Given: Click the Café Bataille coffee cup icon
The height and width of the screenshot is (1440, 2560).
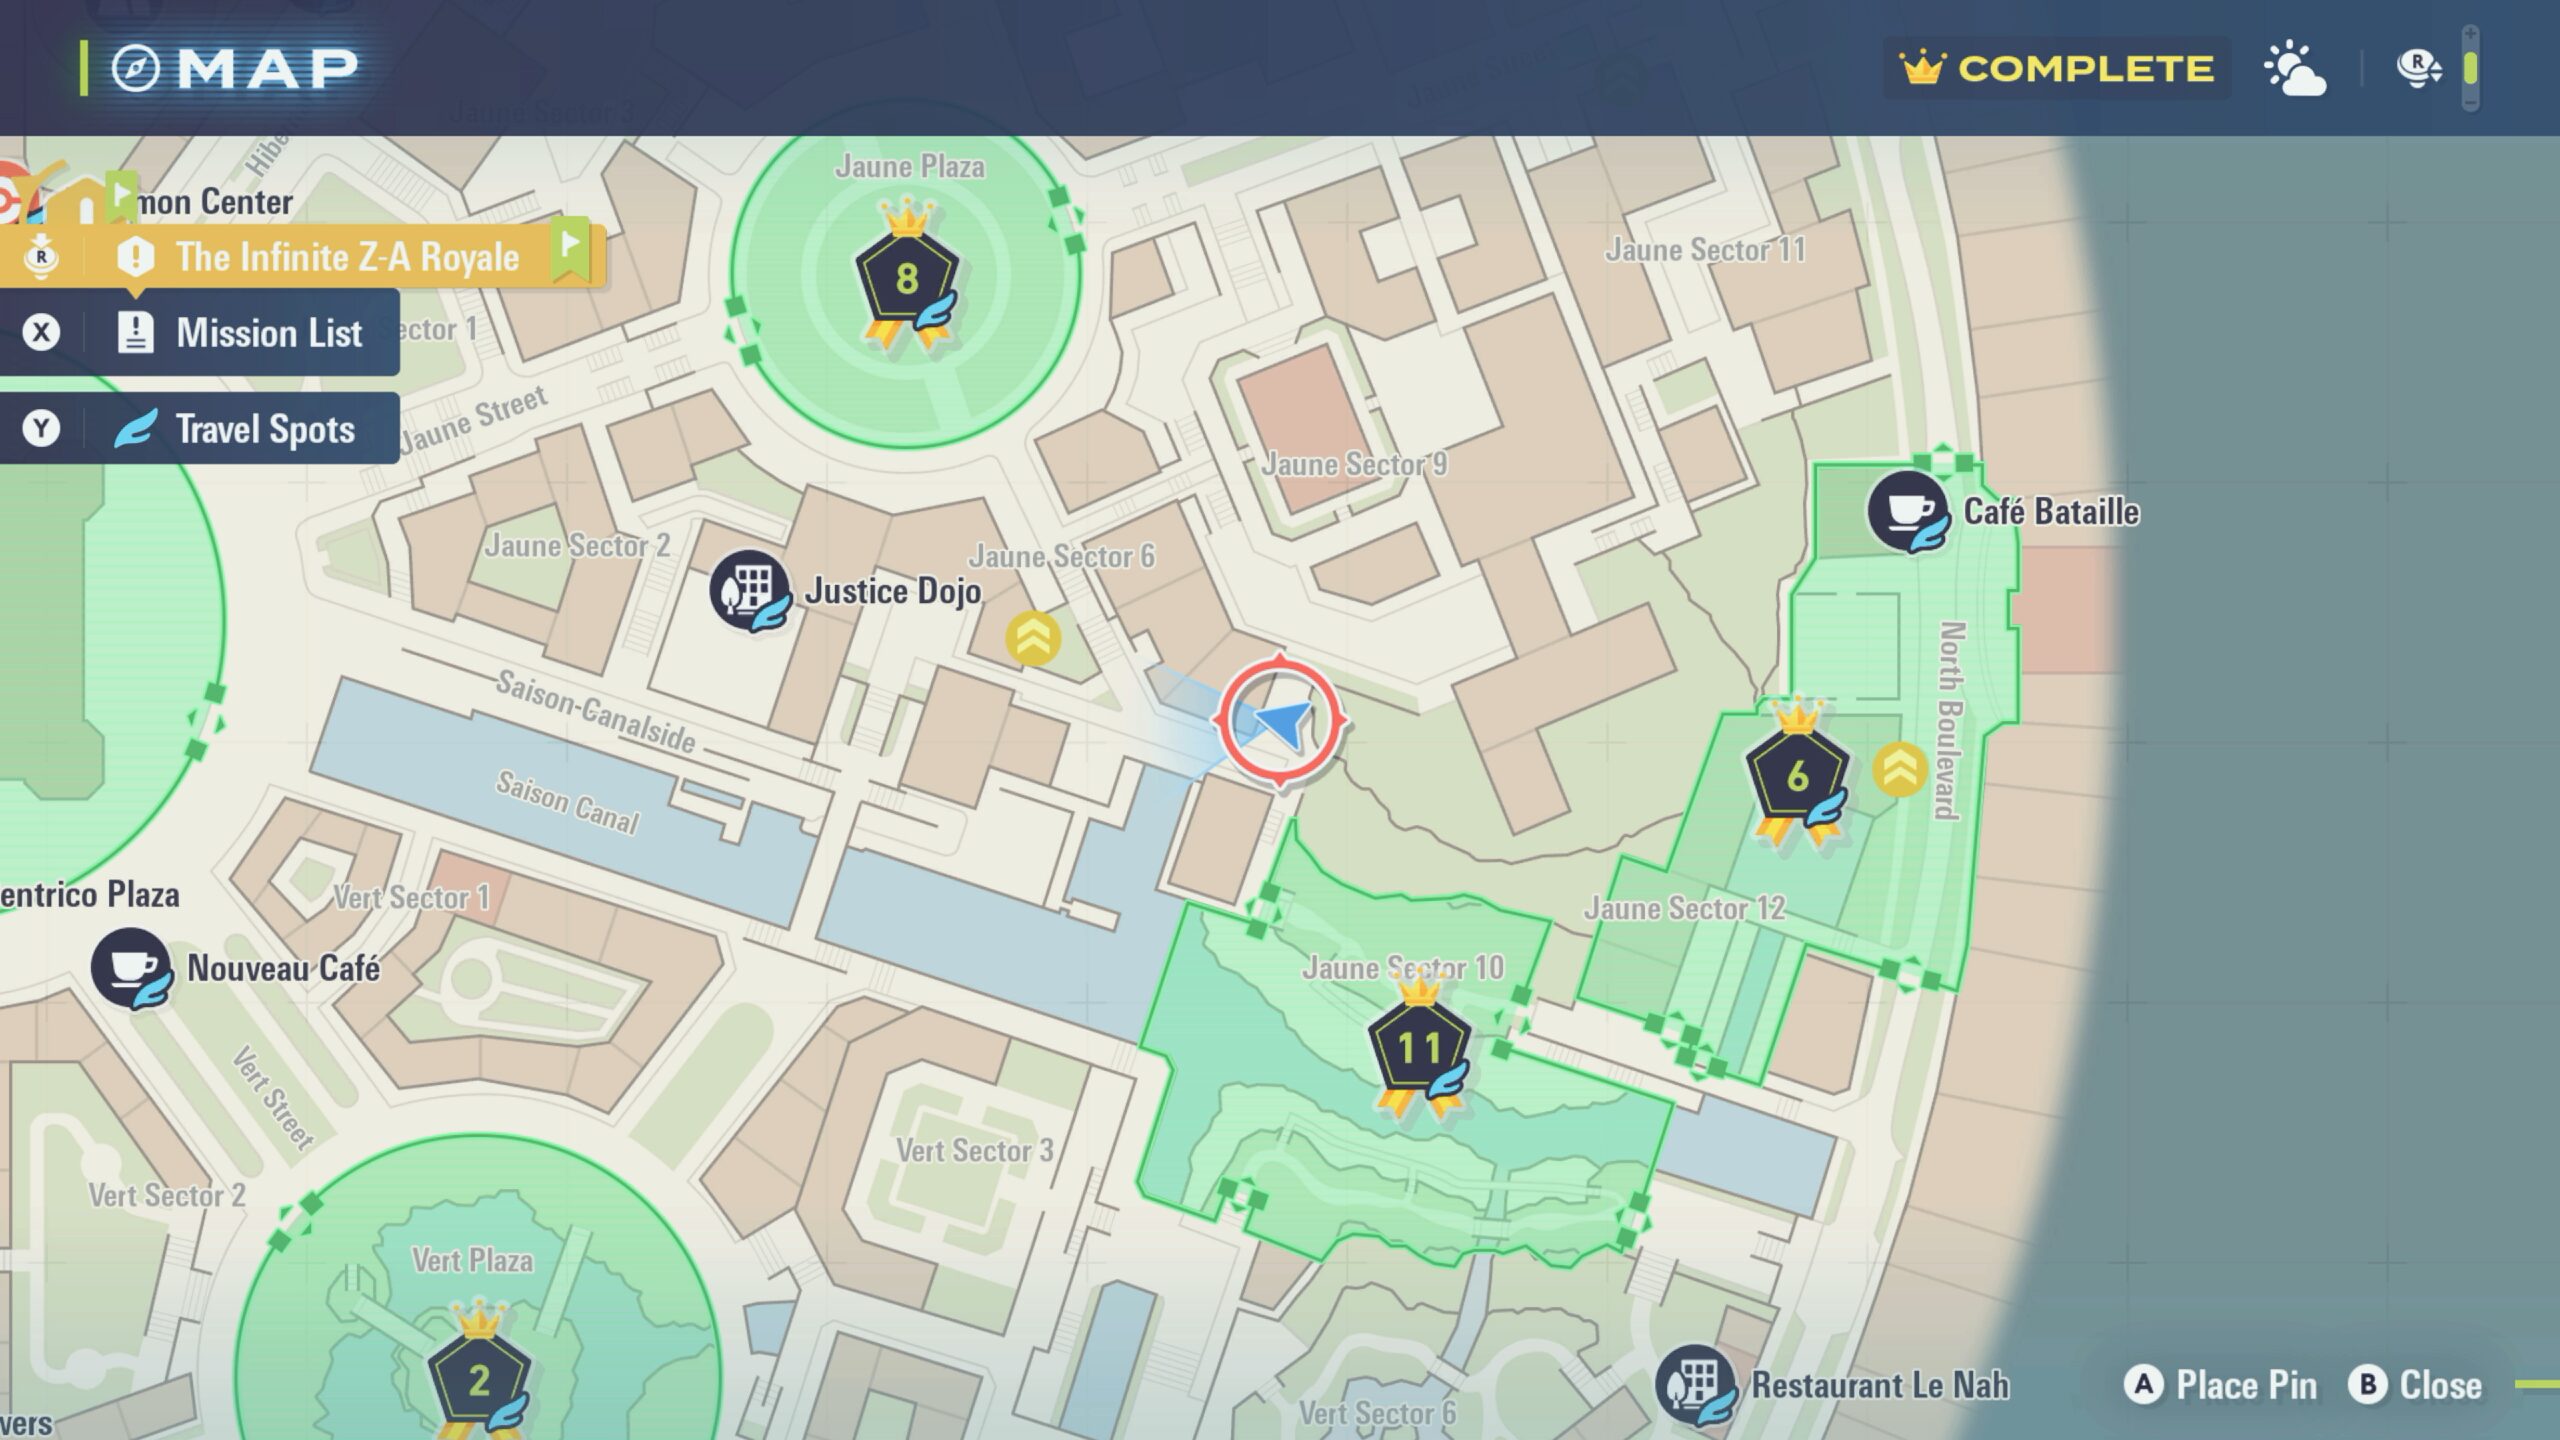Looking at the screenshot, I should 1908,512.
